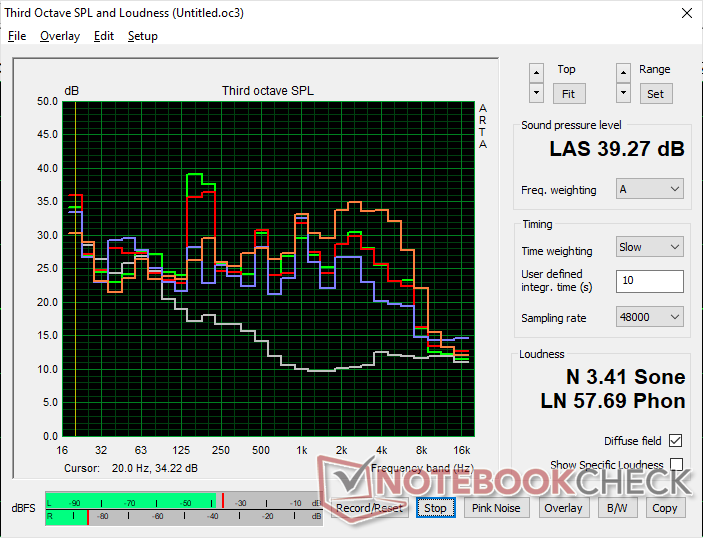Decrease graph Range with down arrow
This screenshot has height=538, width=703.
624,93
